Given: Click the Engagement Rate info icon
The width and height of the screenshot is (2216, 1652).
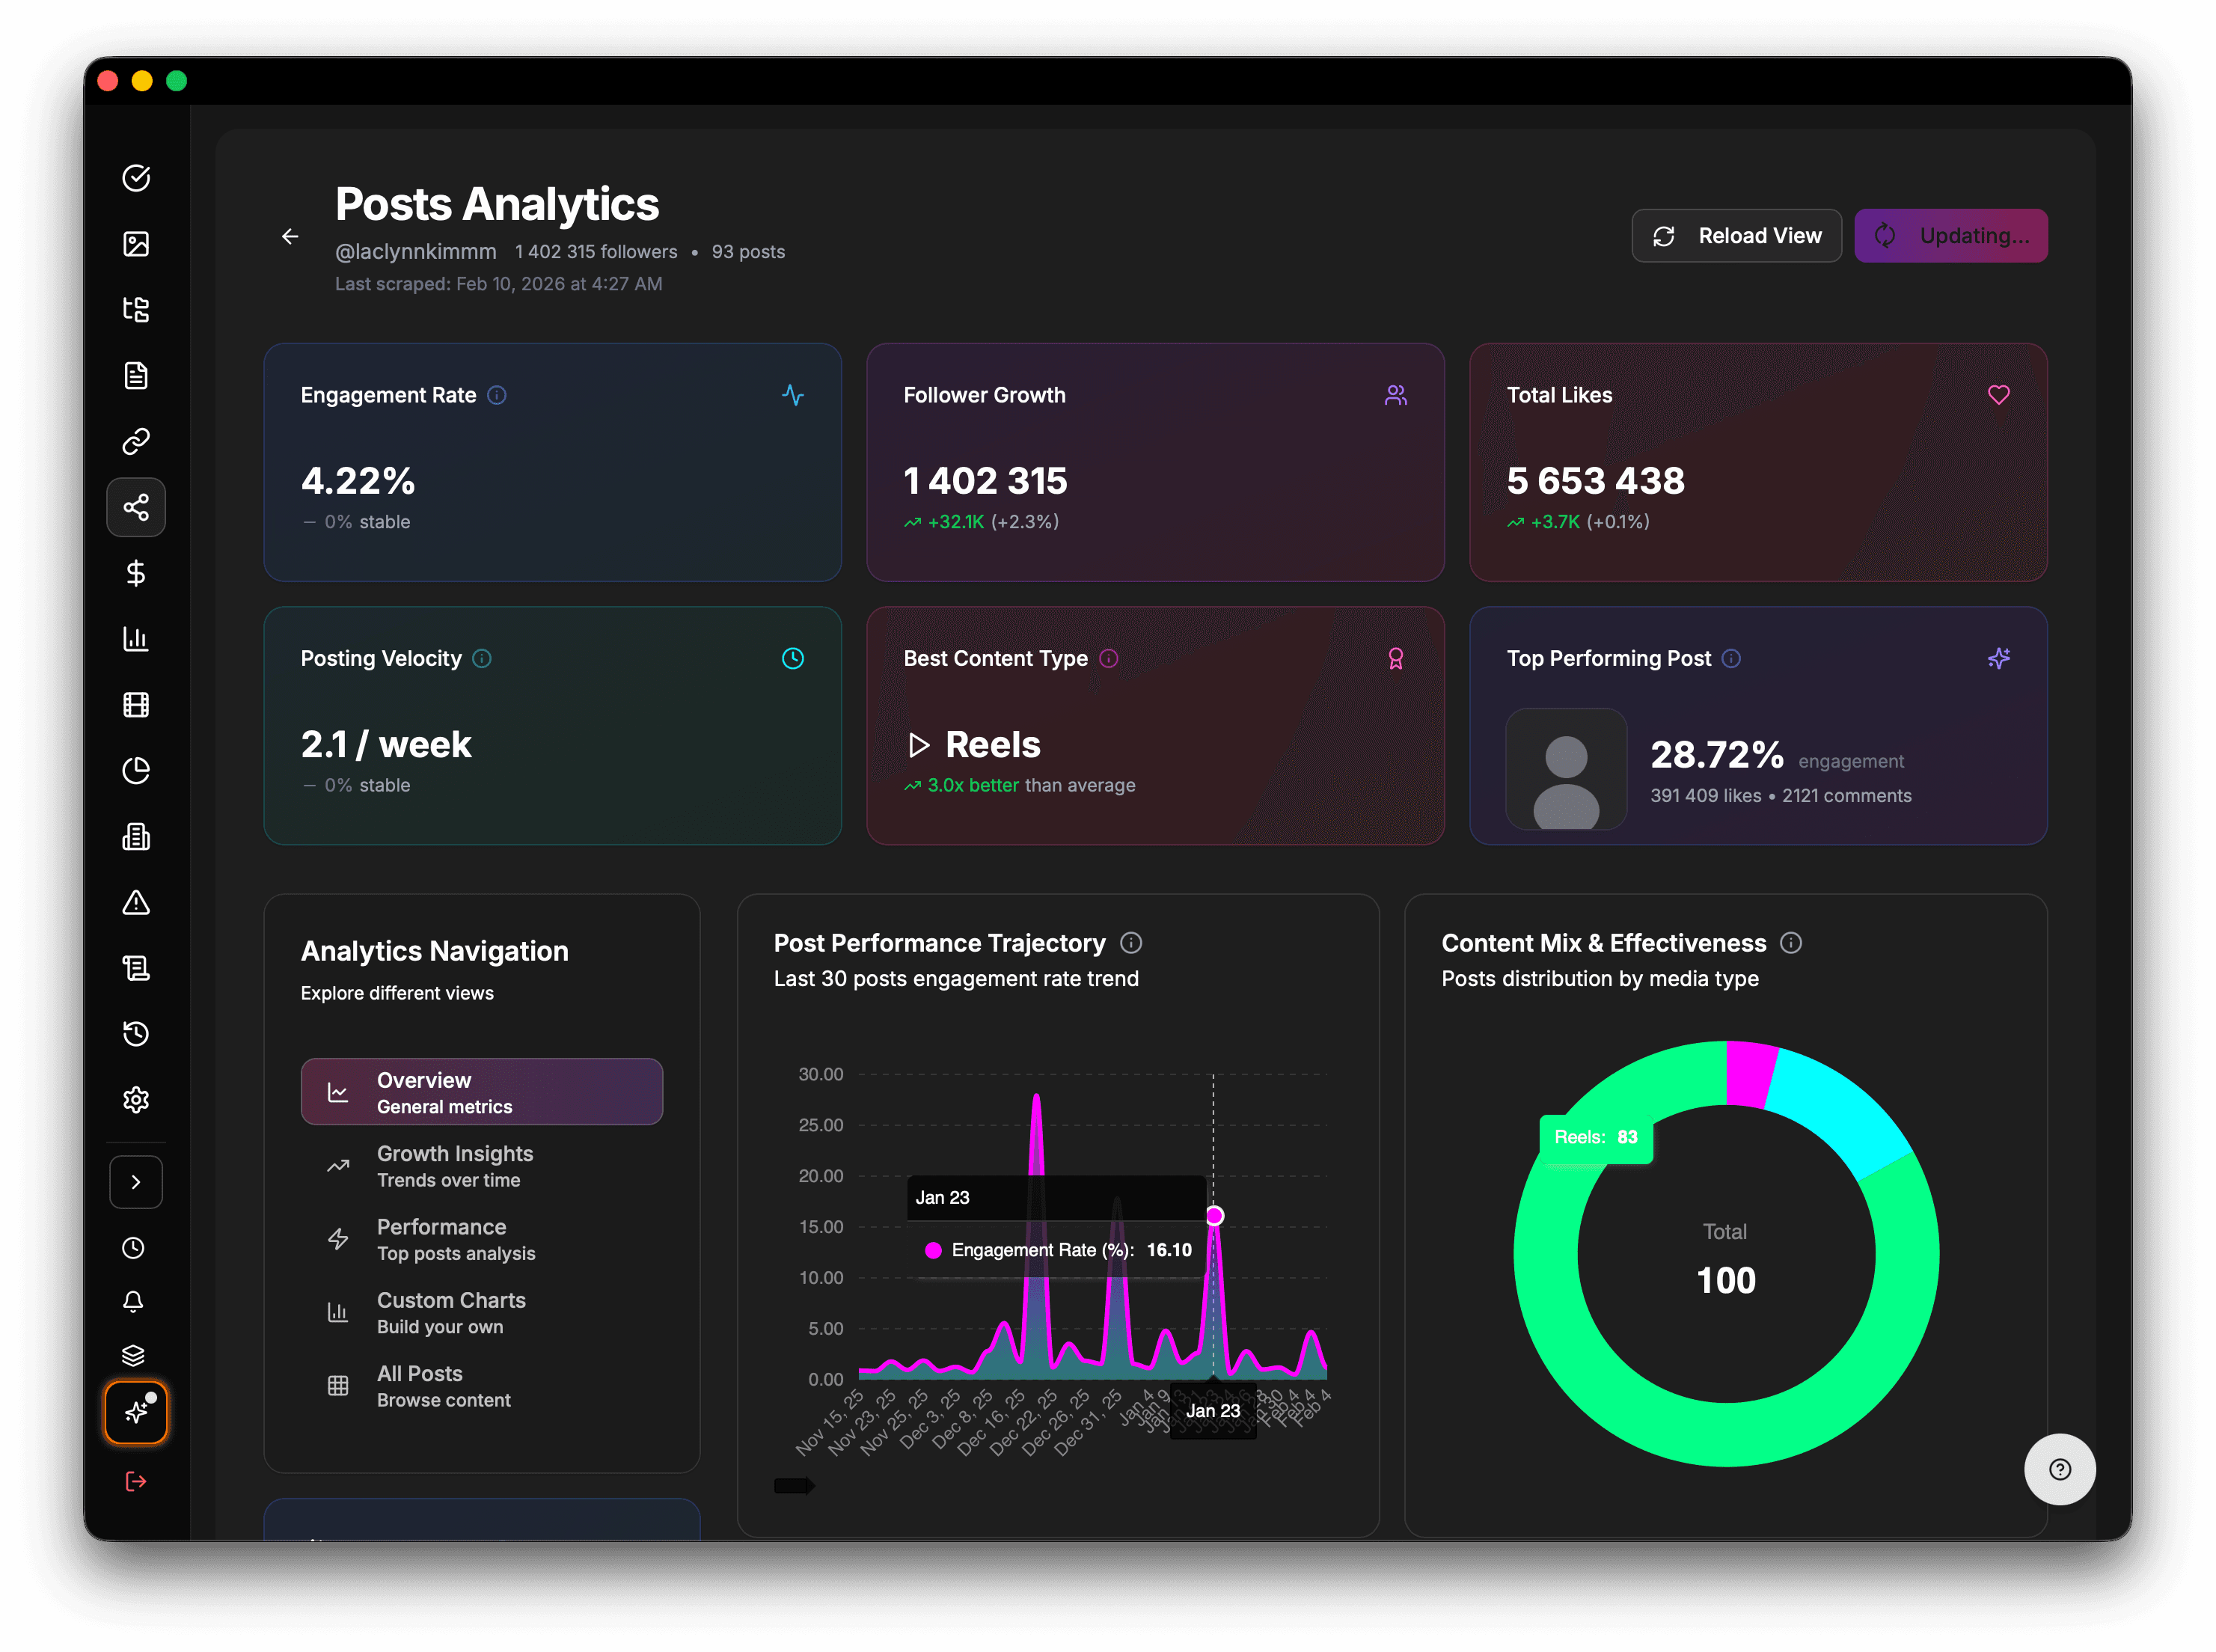Looking at the screenshot, I should [x=497, y=395].
